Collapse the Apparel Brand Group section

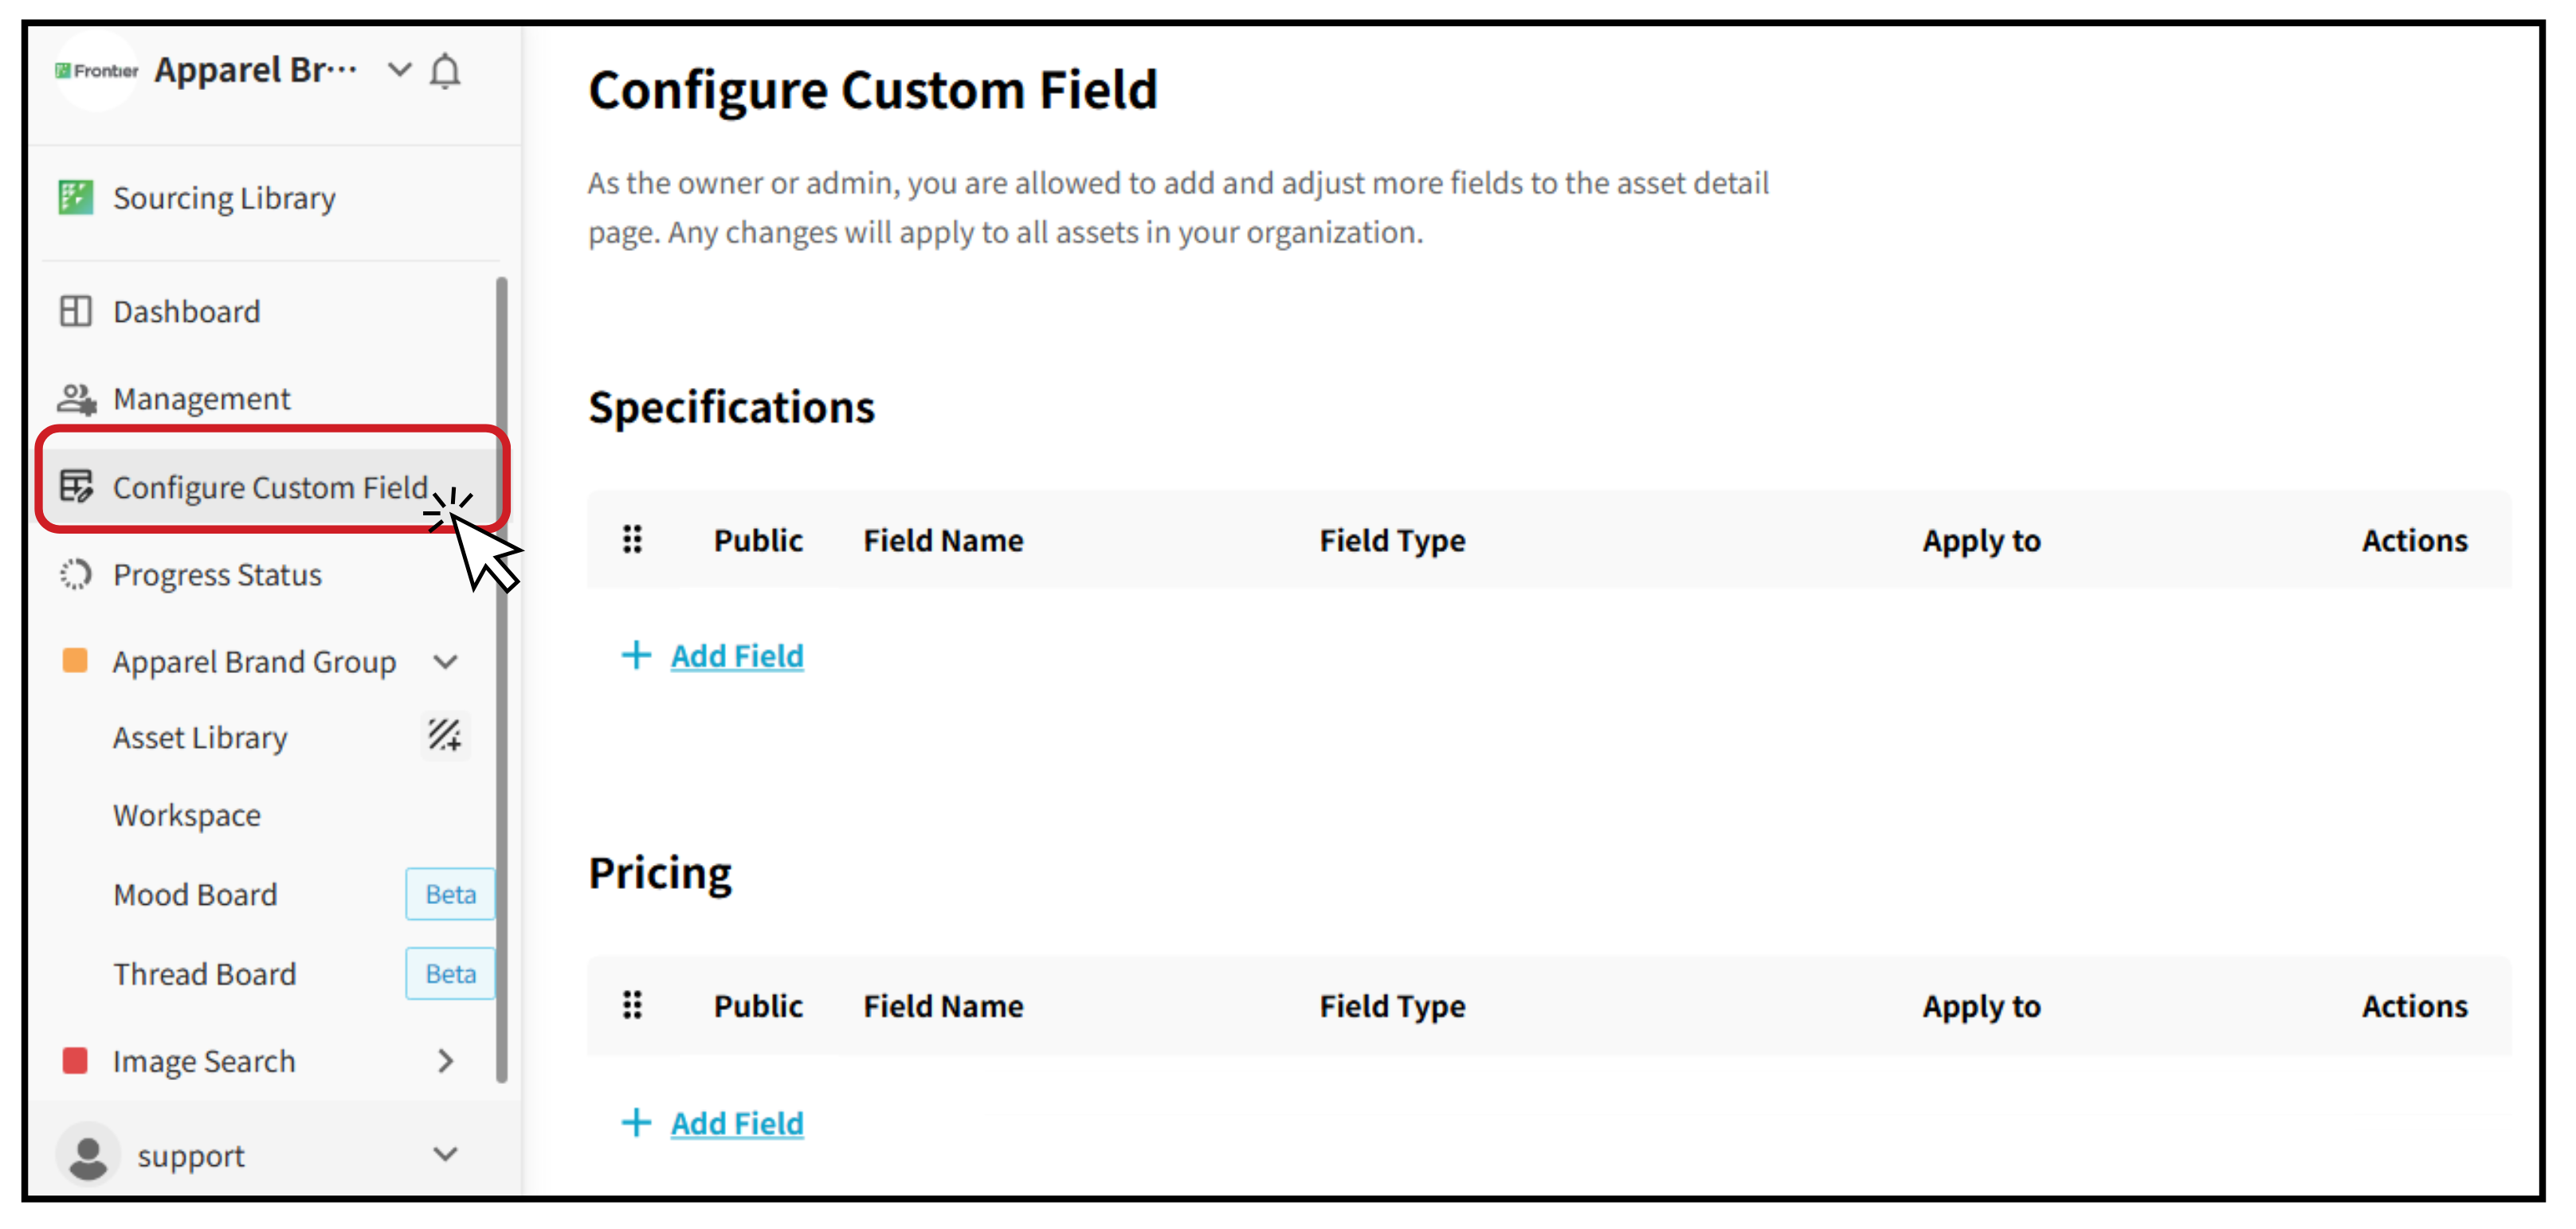point(446,662)
